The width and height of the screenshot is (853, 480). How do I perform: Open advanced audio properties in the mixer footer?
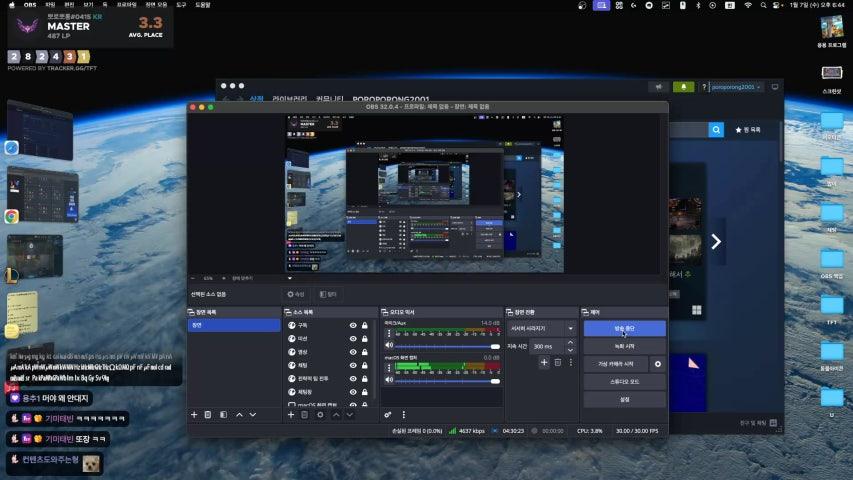tap(387, 414)
